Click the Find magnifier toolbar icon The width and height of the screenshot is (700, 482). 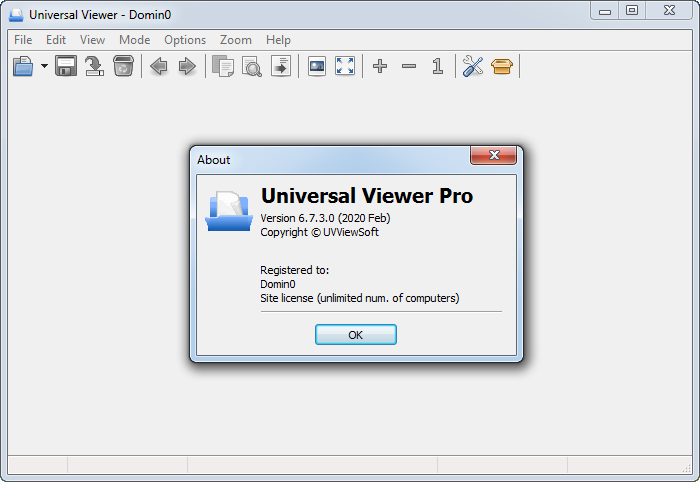tap(252, 66)
